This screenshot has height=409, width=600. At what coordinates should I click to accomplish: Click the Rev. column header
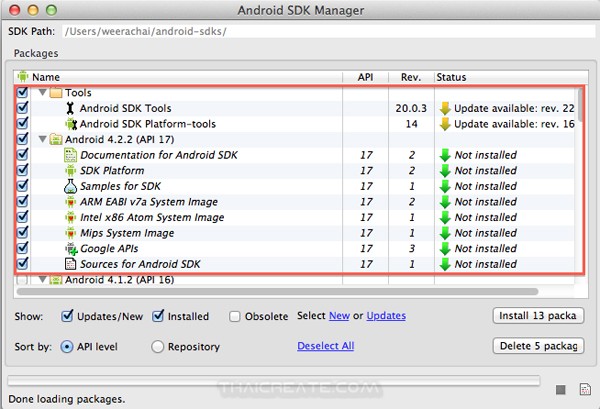[411, 77]
